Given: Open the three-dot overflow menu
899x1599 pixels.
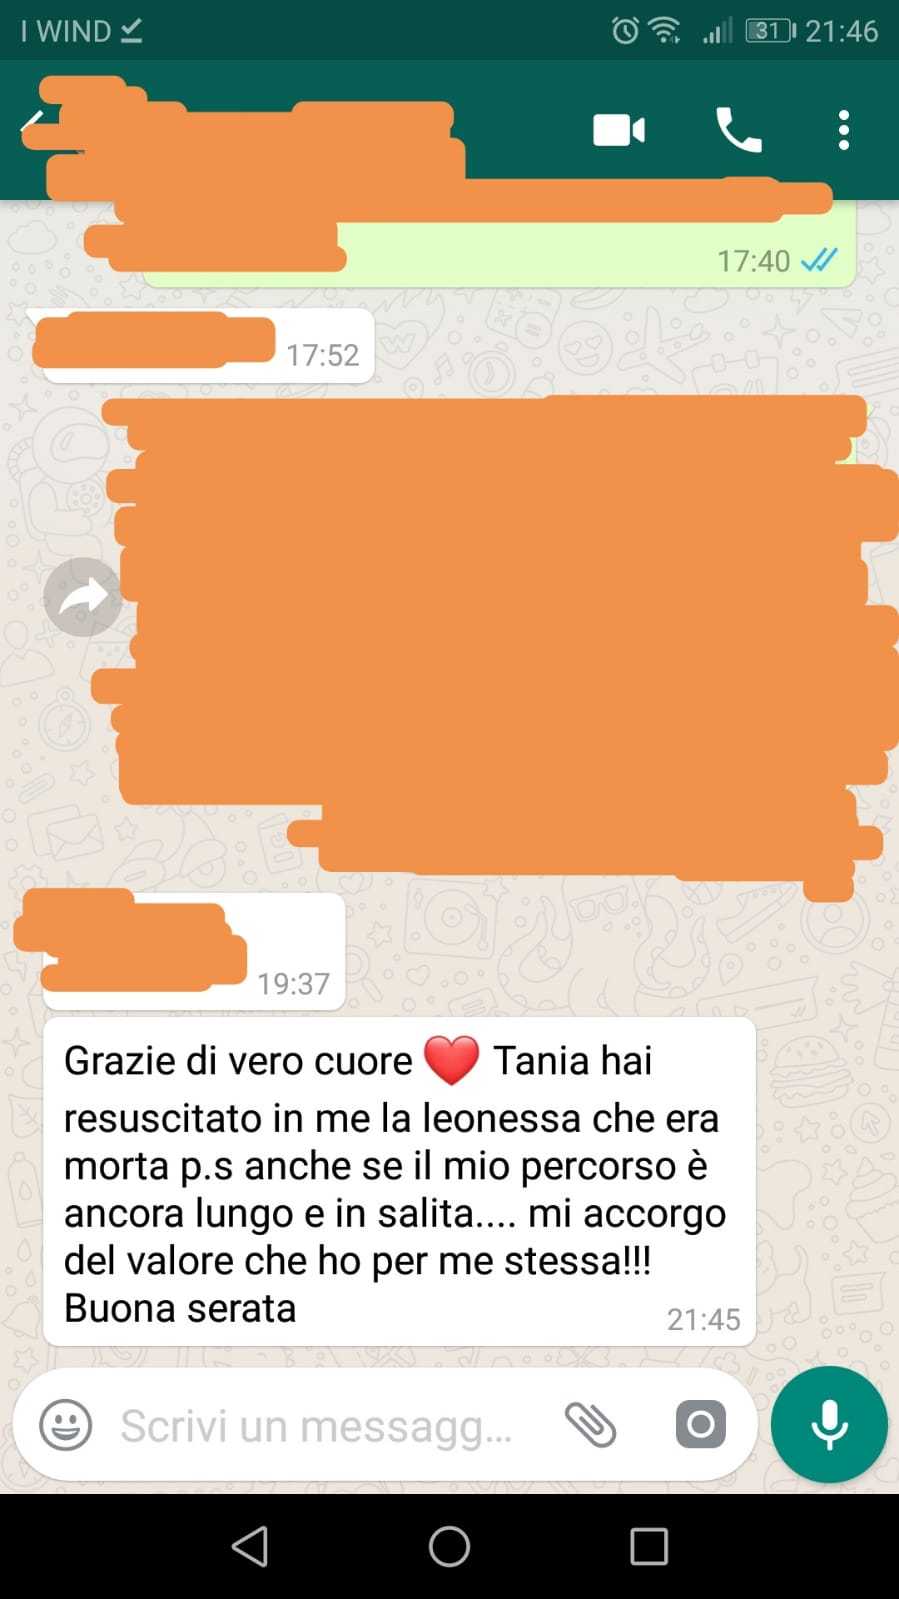Looking at the screenshot, I should tap(844, 130).
